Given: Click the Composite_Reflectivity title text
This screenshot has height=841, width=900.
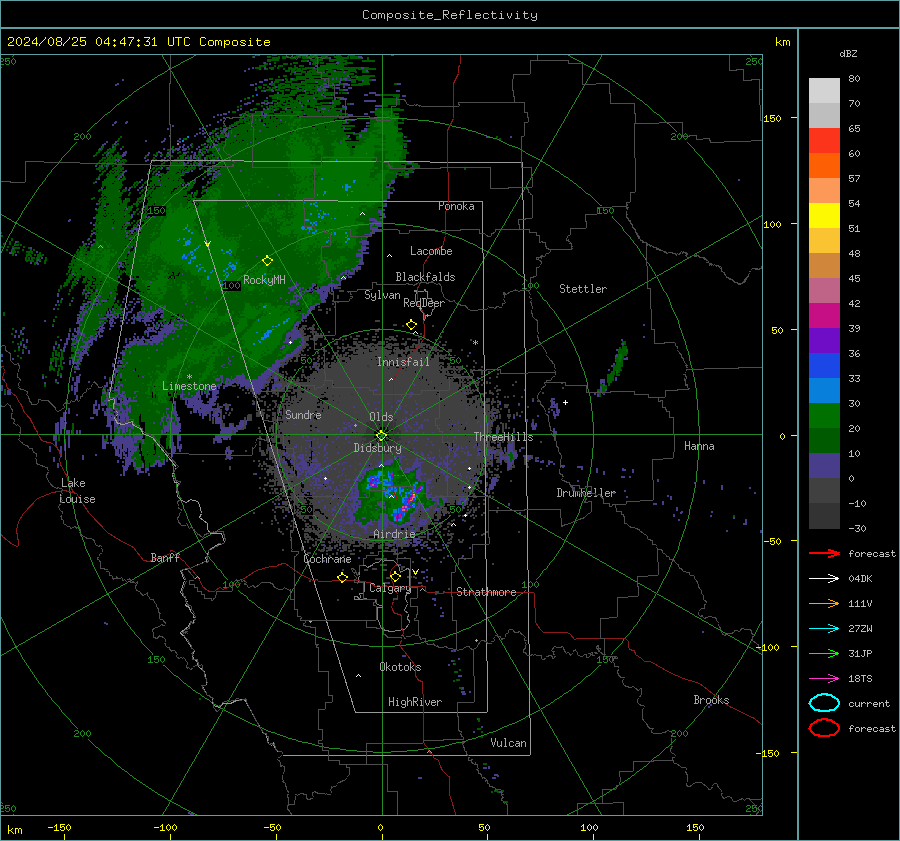Looking at the screenshot, I should click(450, 15).
